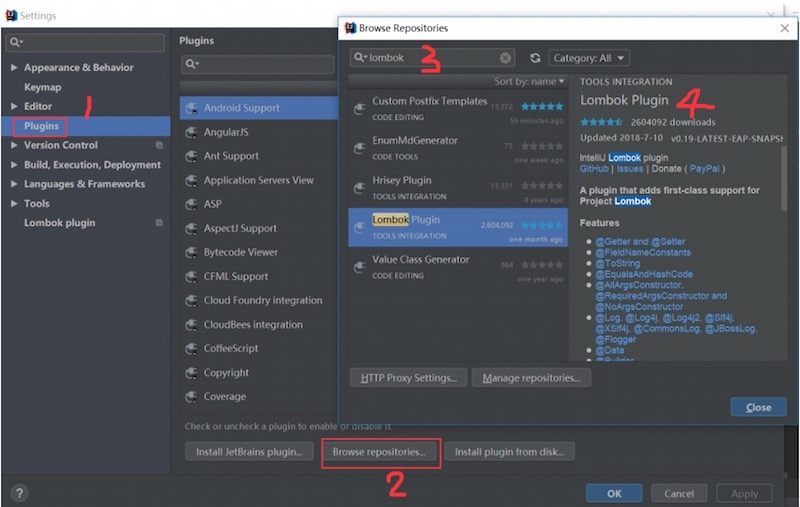Click the search magnifier in Browse Repositories
This screenshot has height=507, width=800.
[360, 58]
